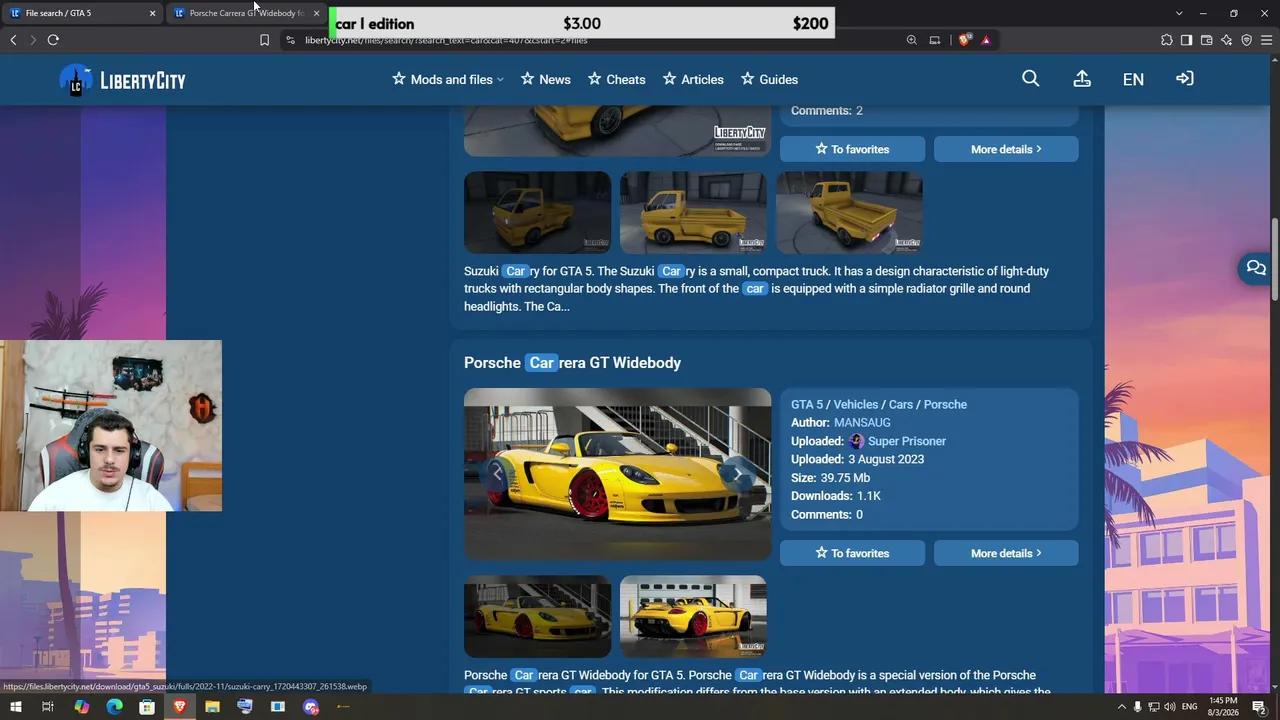Screen dimensions: 1280x720
Task: Launch Microsoft Edge from taskbar
Action: (x=114, y=707)
